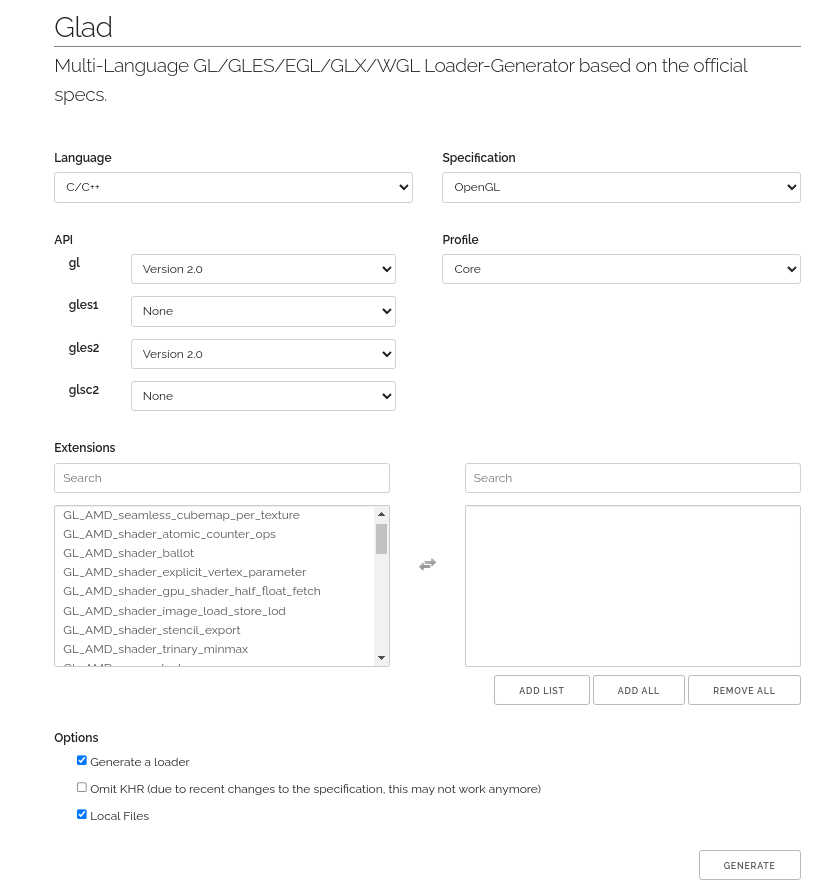This screenshot has width=838, height=891.
Task: Click the right extensions search field
Action: click(x=632, y=478)
